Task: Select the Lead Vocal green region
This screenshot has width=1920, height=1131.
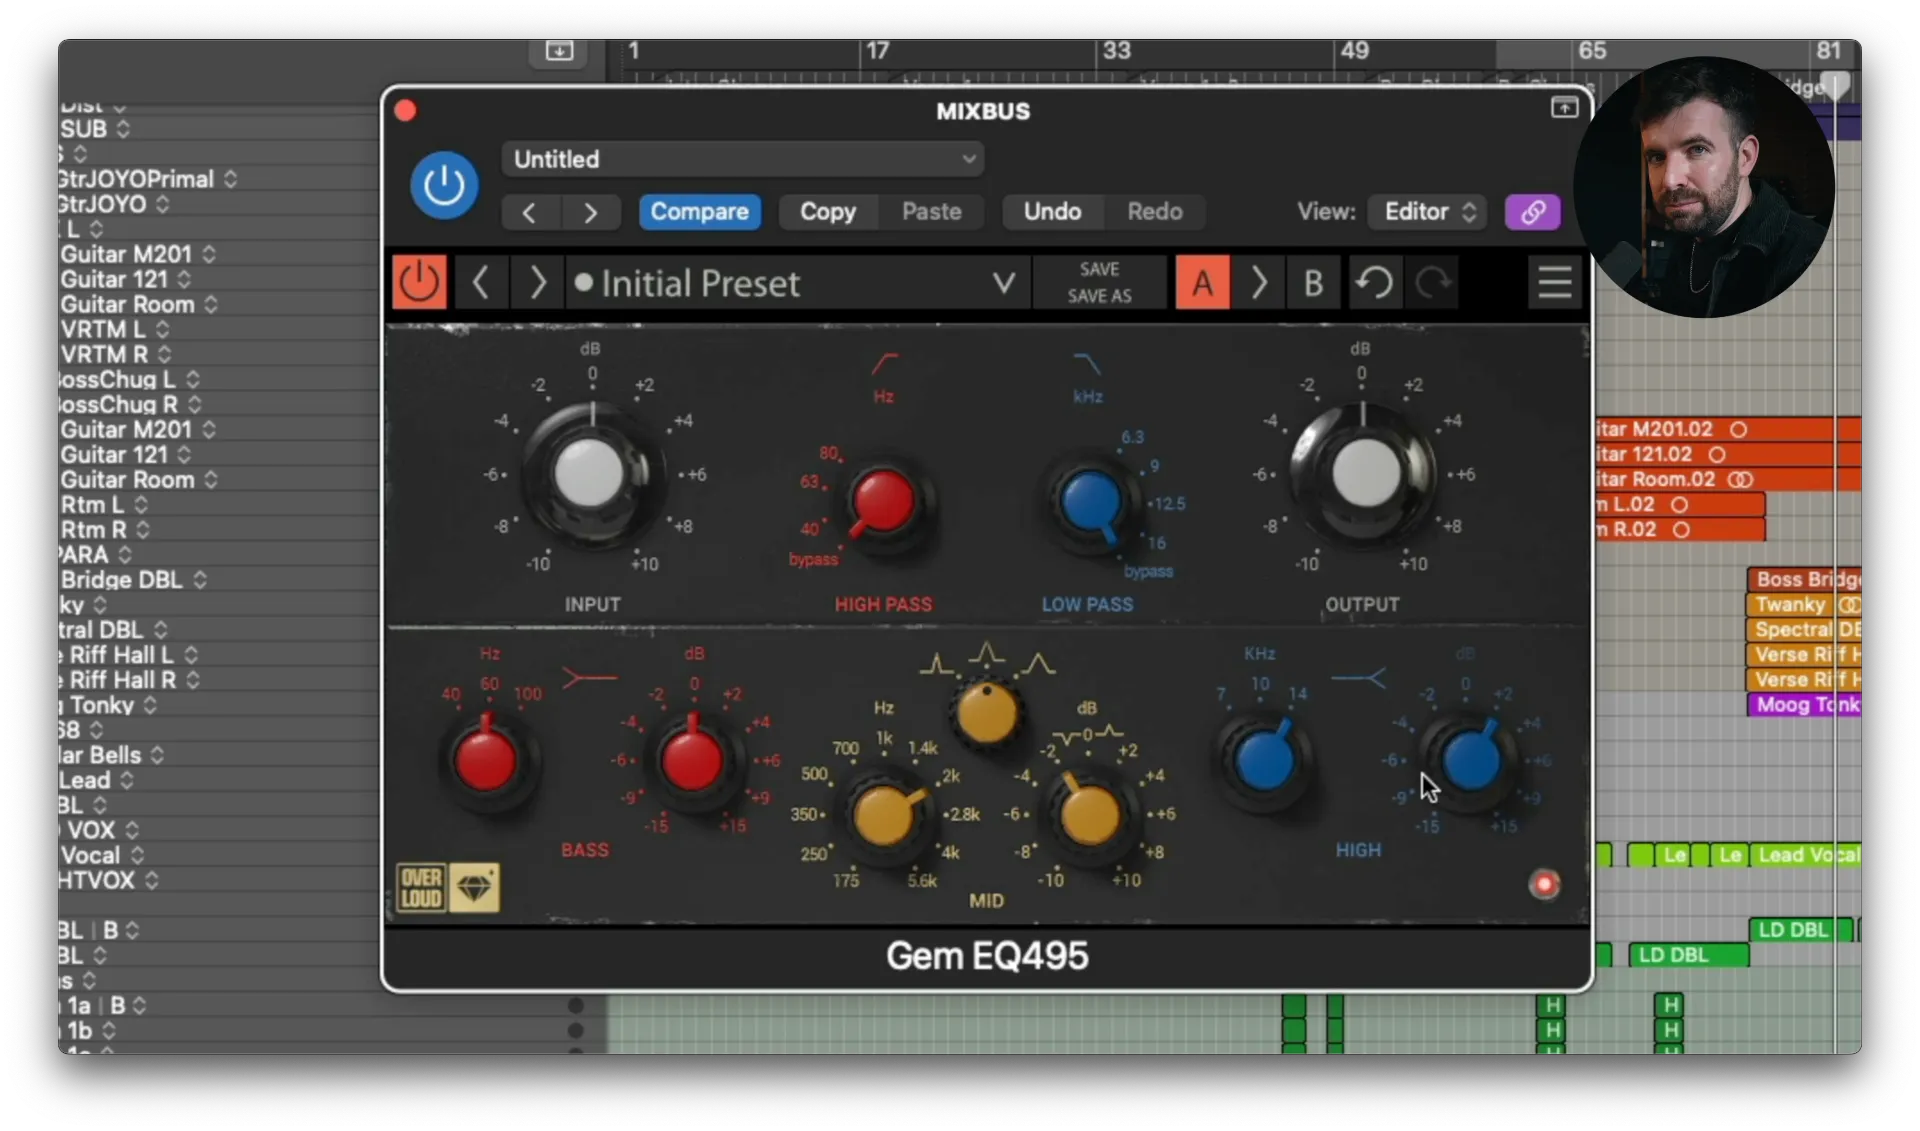Action: [x=1804, y=854]
